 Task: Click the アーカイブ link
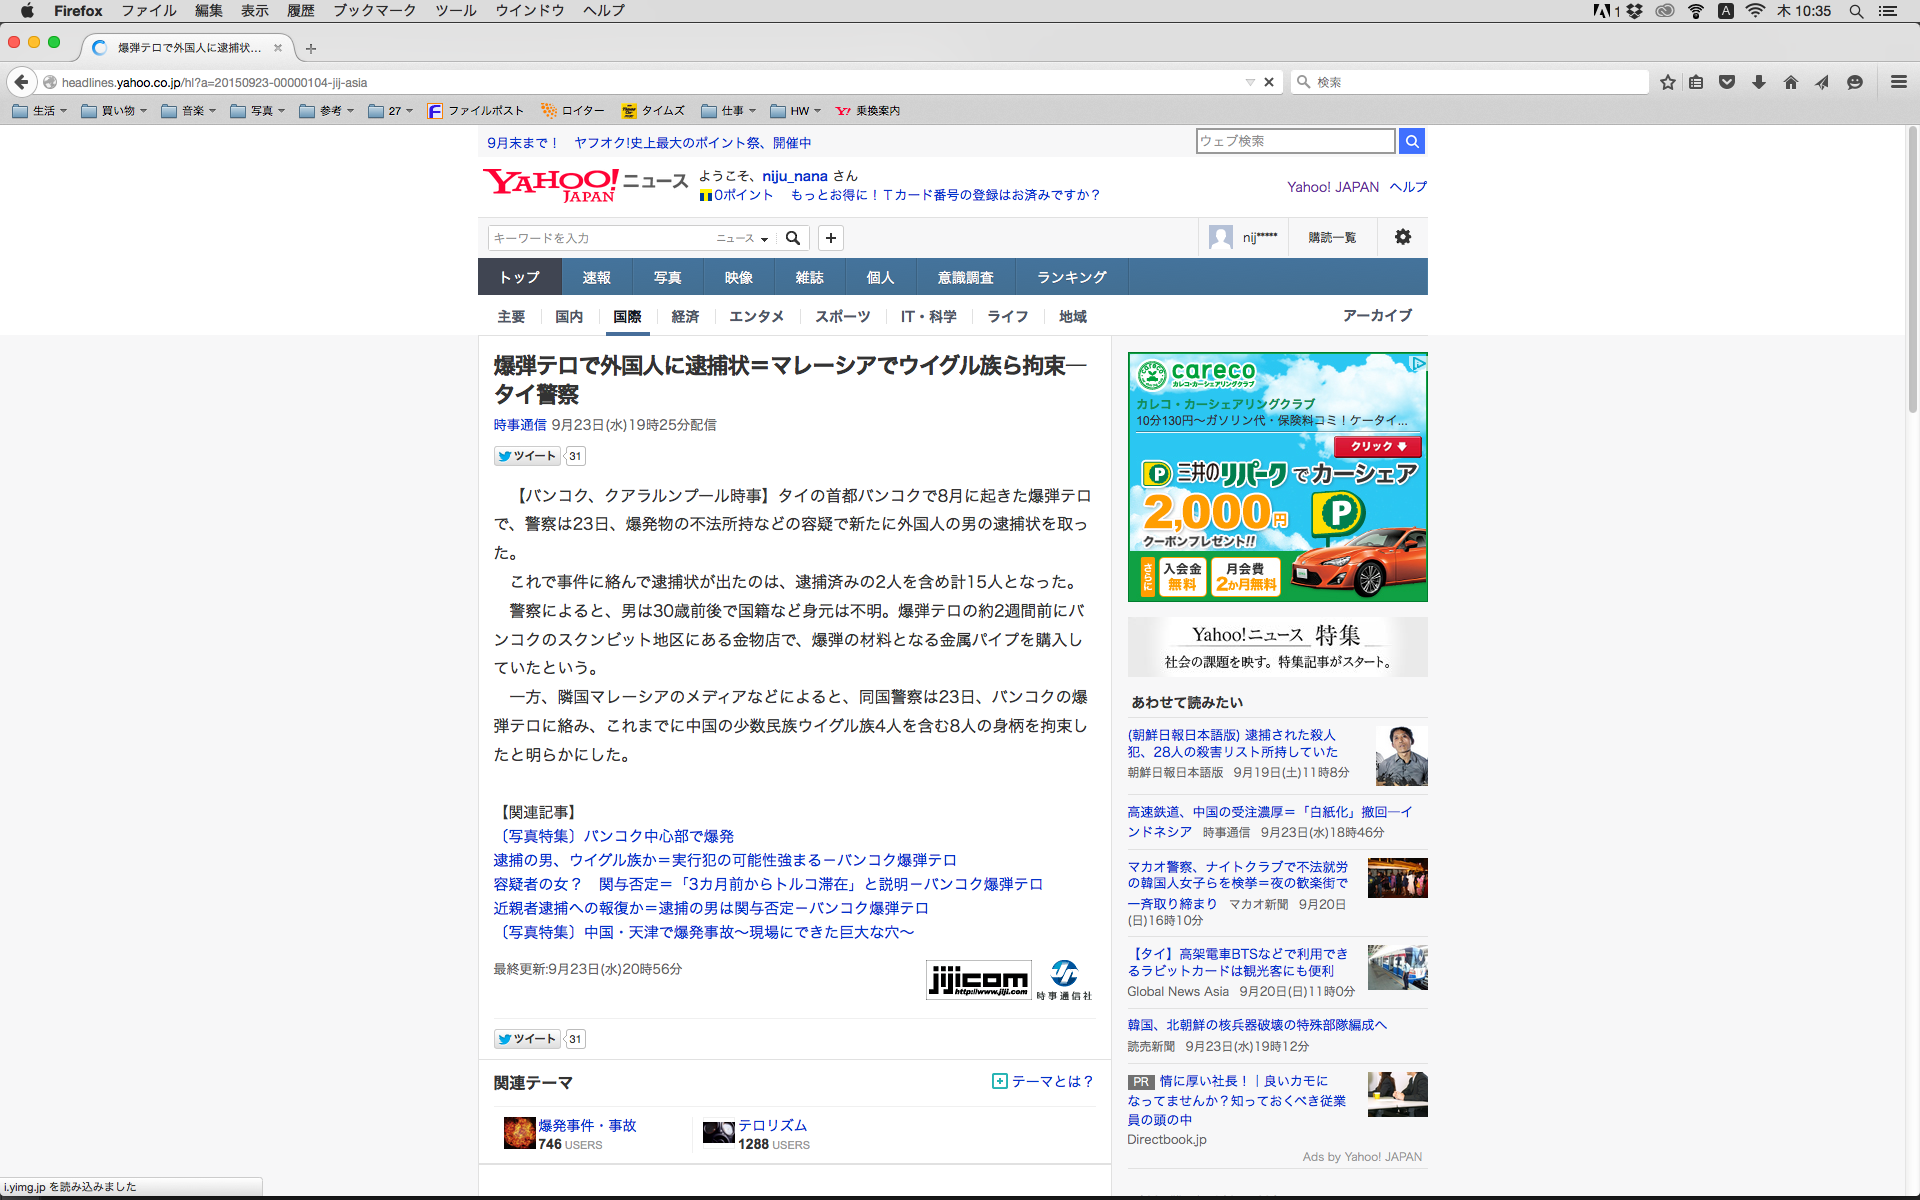1377,315
